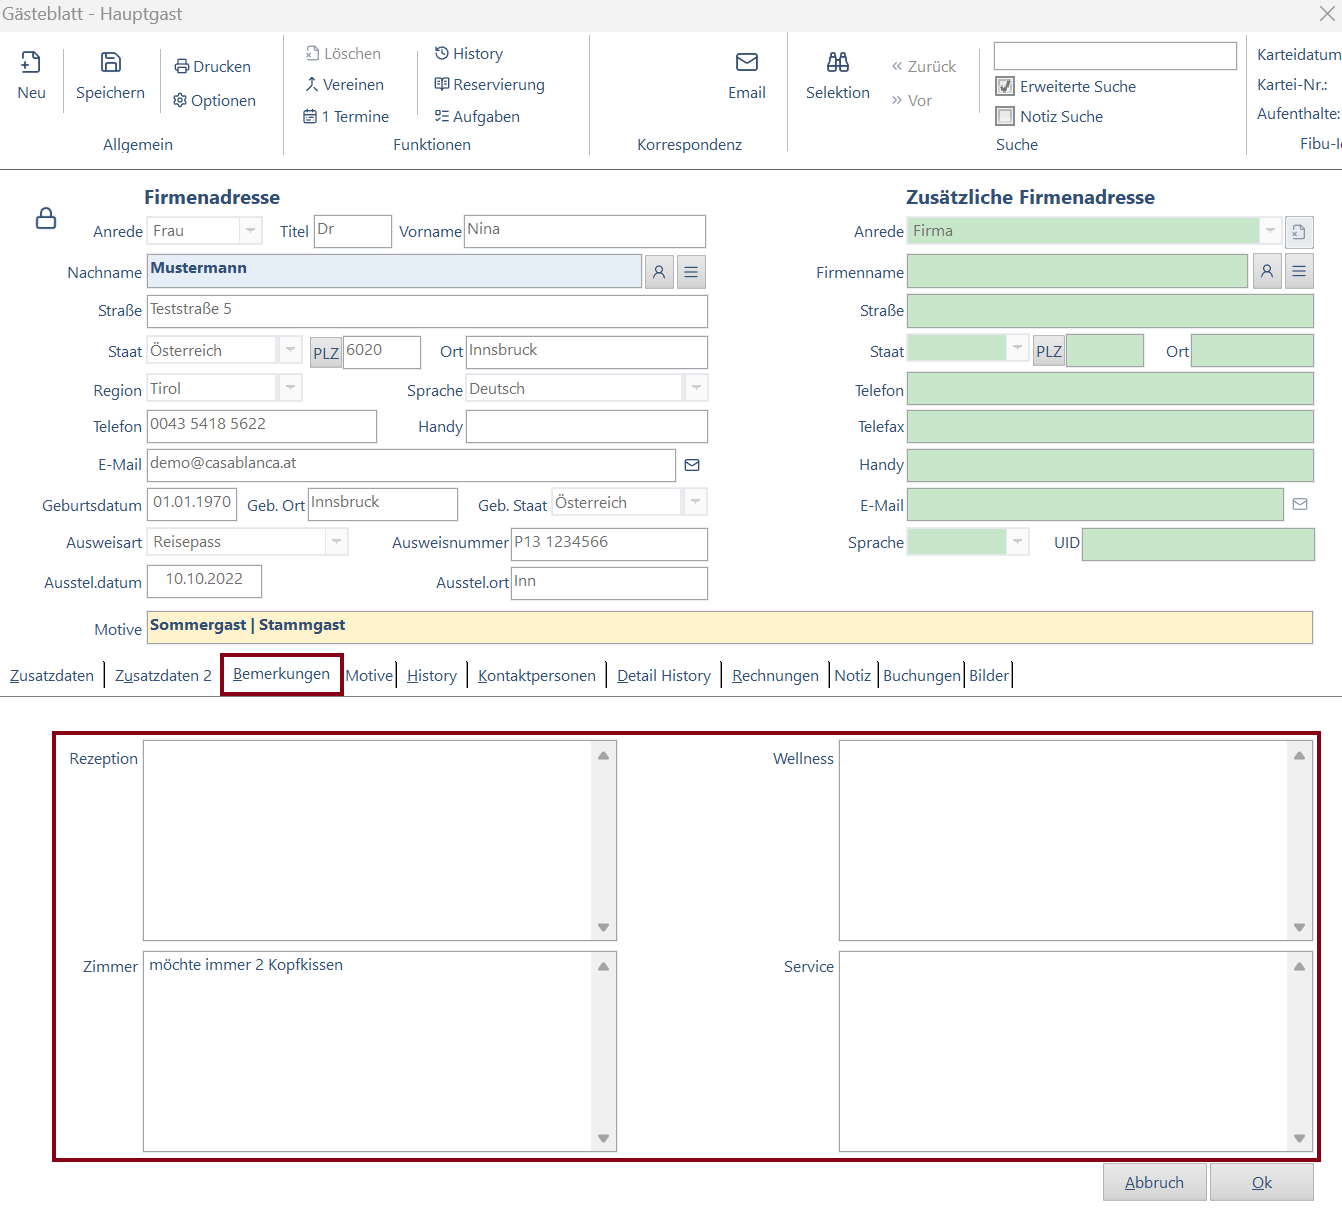Click the person icon next to Nachname
Image resolution: width=1342 pixels, height=1213 pixels.
(x=659, y=272)
